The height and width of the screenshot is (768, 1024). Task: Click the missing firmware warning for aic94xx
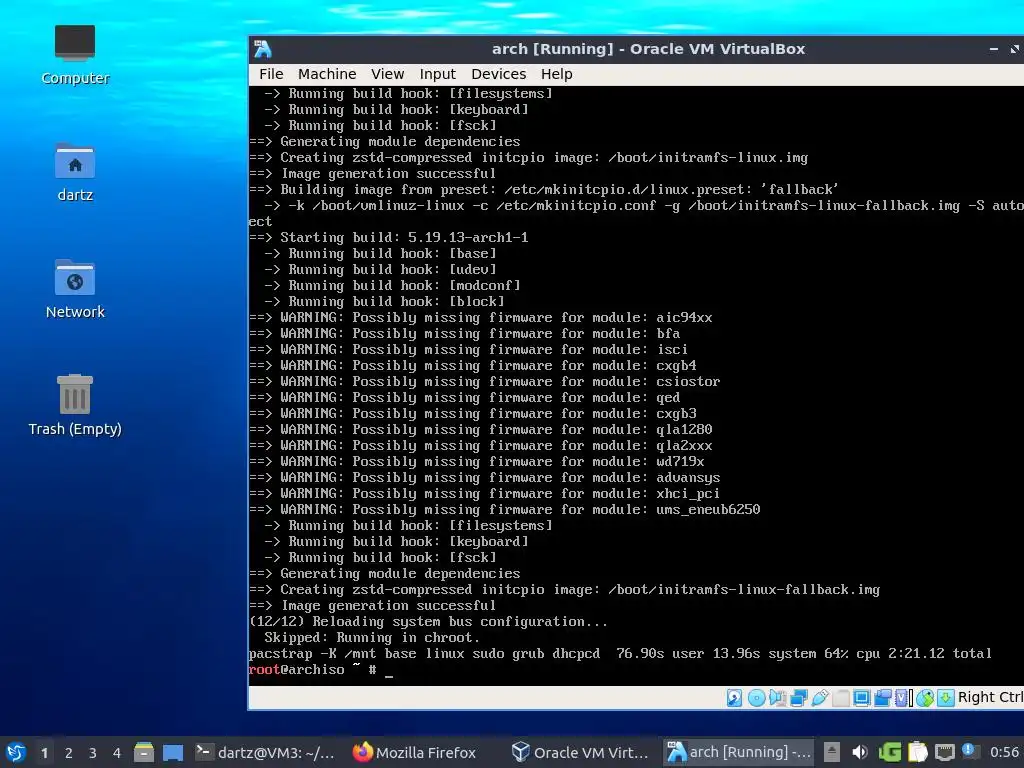click(x=481, y=318)
